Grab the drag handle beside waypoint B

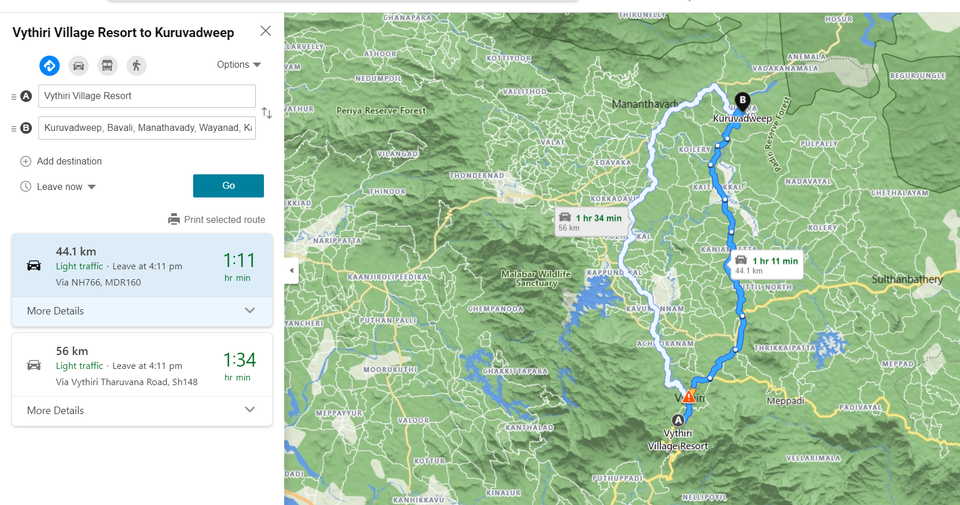pyautogui.click(x=13, y=128)
